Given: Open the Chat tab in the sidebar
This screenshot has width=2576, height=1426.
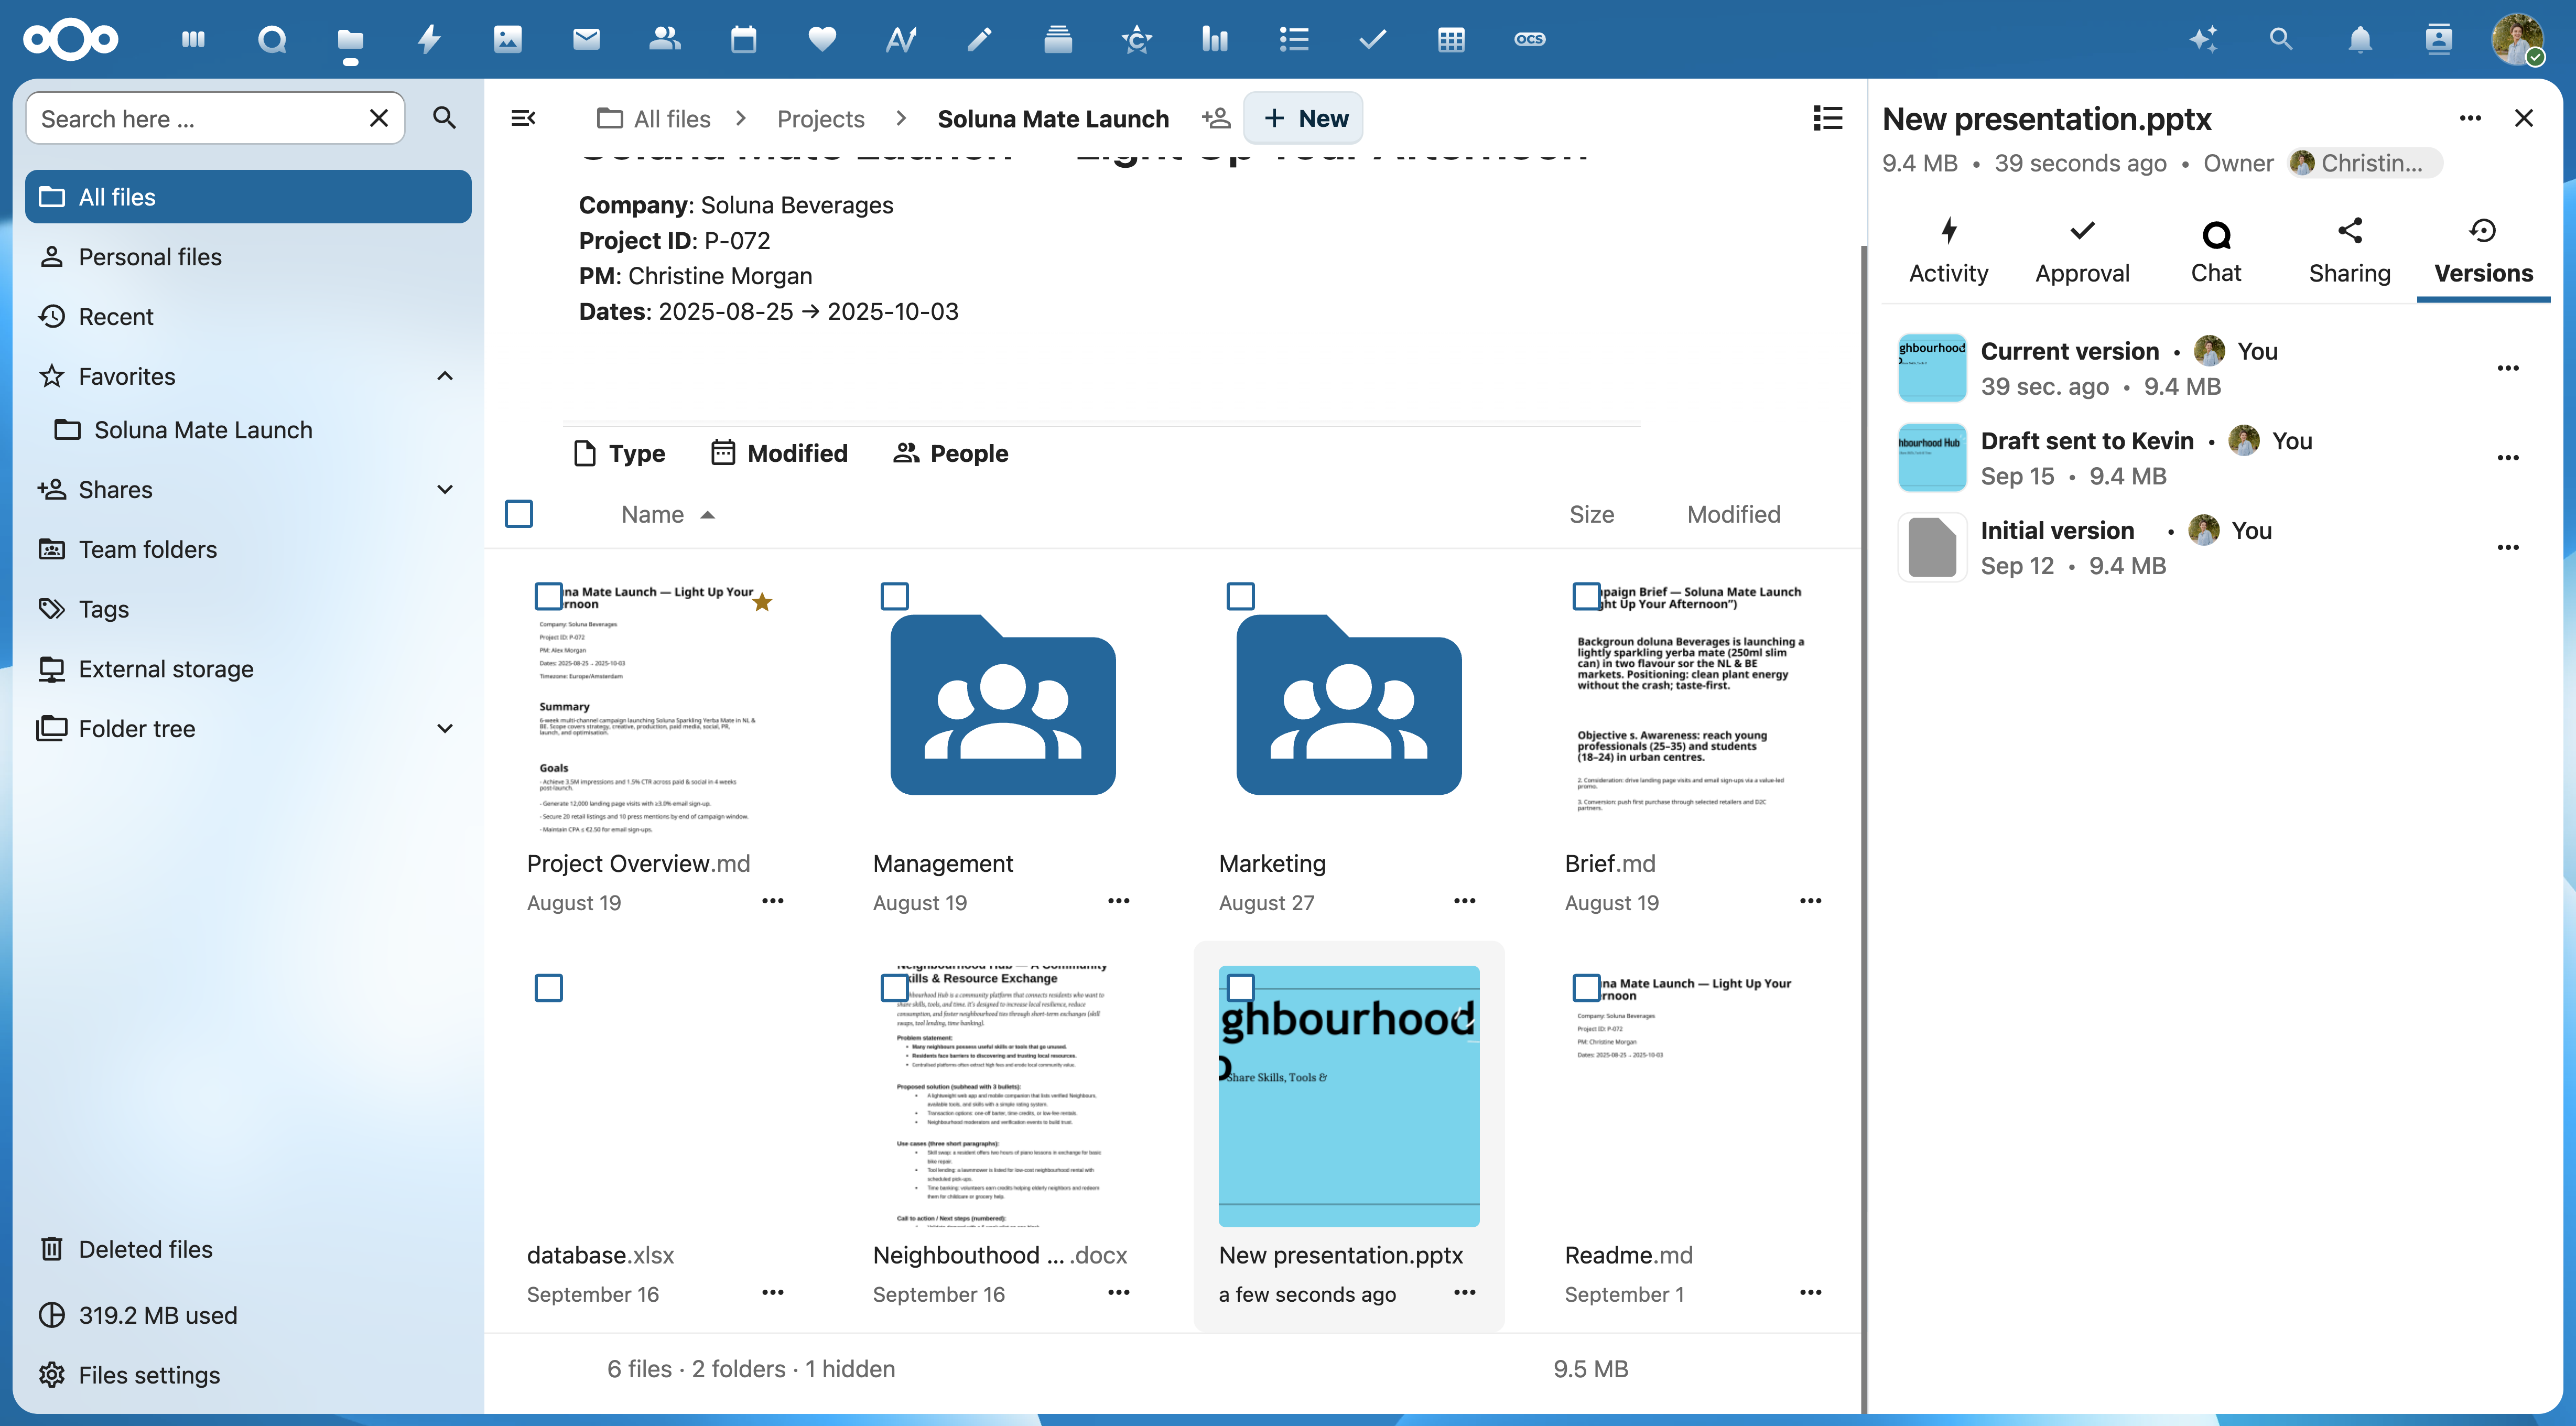Looking at the screenshot, I should tap(2216, 250).
